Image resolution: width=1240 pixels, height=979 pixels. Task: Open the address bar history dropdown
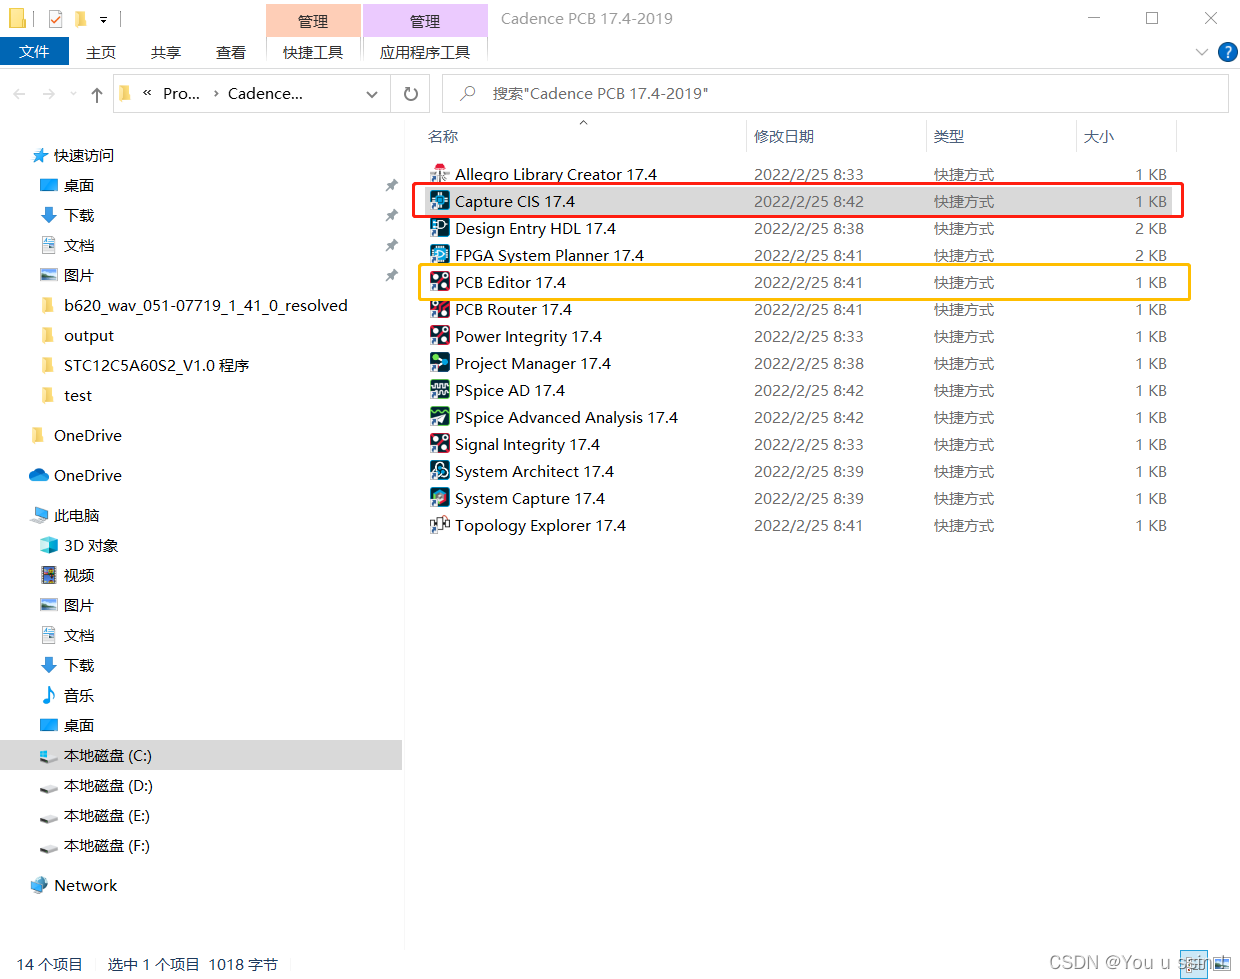(x=372, y=94)
